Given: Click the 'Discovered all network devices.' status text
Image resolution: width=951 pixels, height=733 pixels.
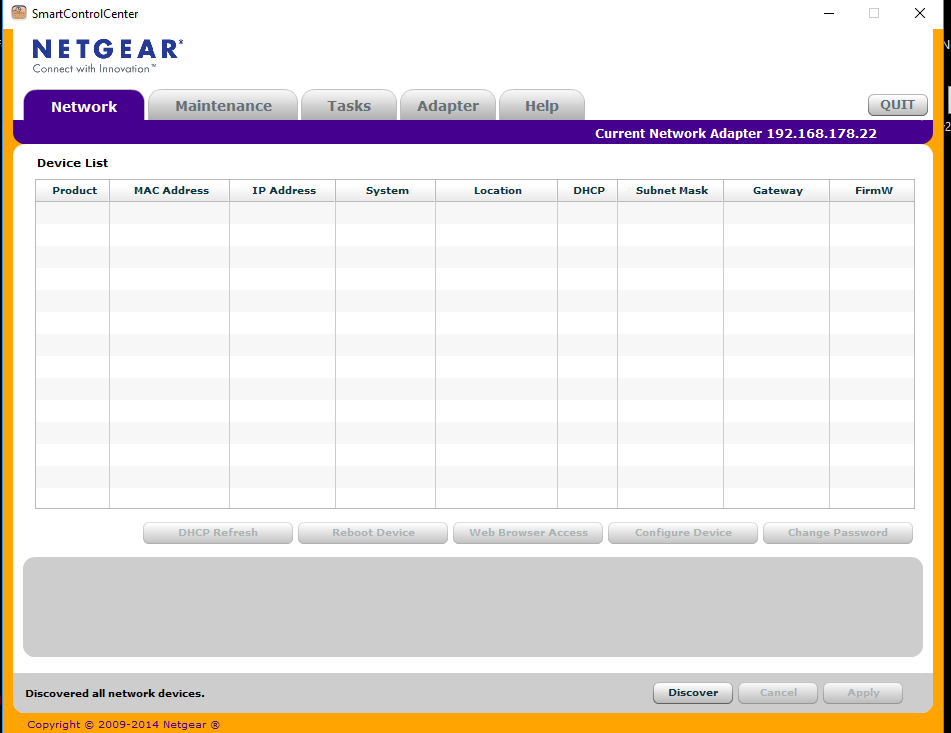Looking at the screenshot, I should click(115, 694).
